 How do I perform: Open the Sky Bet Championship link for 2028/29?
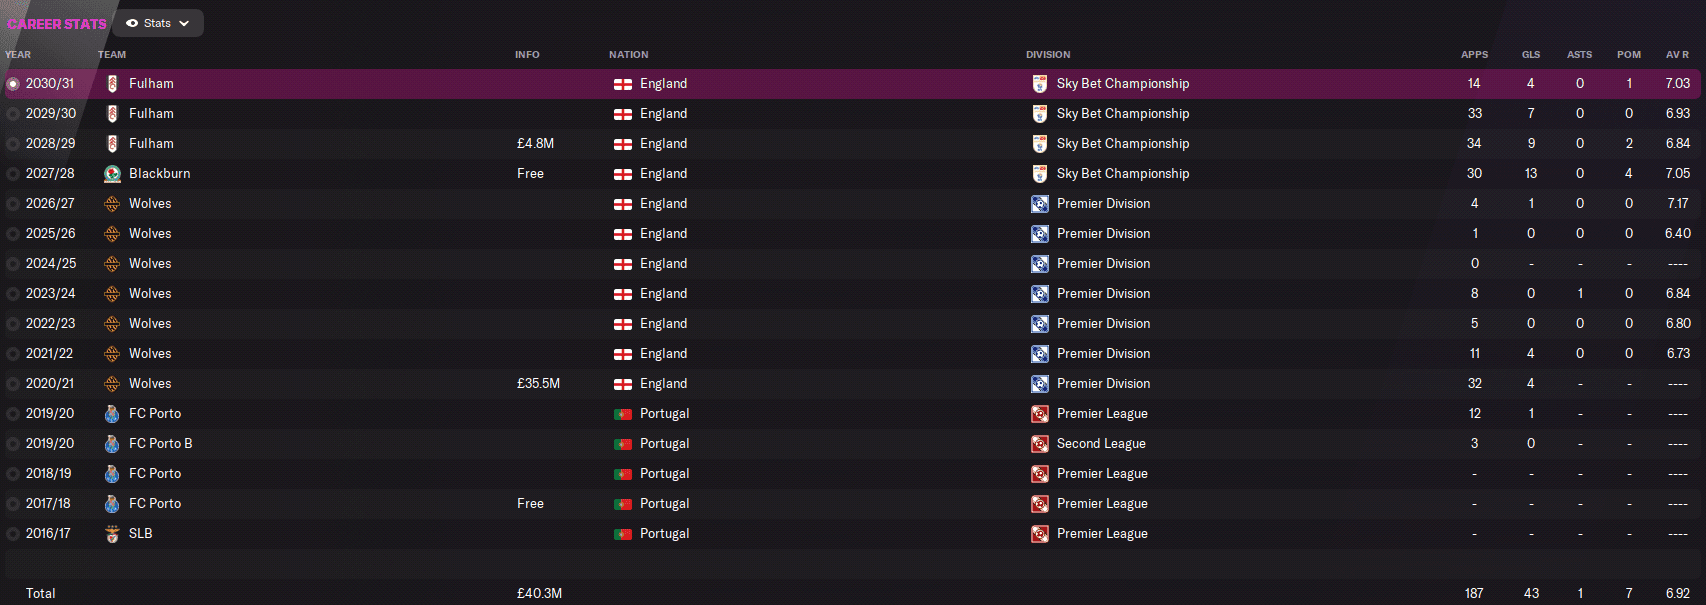(1123, 144)
